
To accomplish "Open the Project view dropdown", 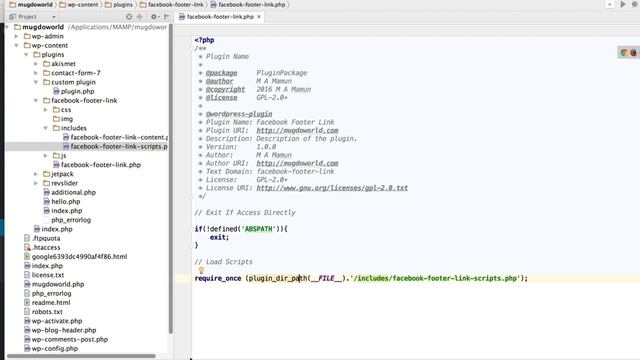I will click(53, 17).
